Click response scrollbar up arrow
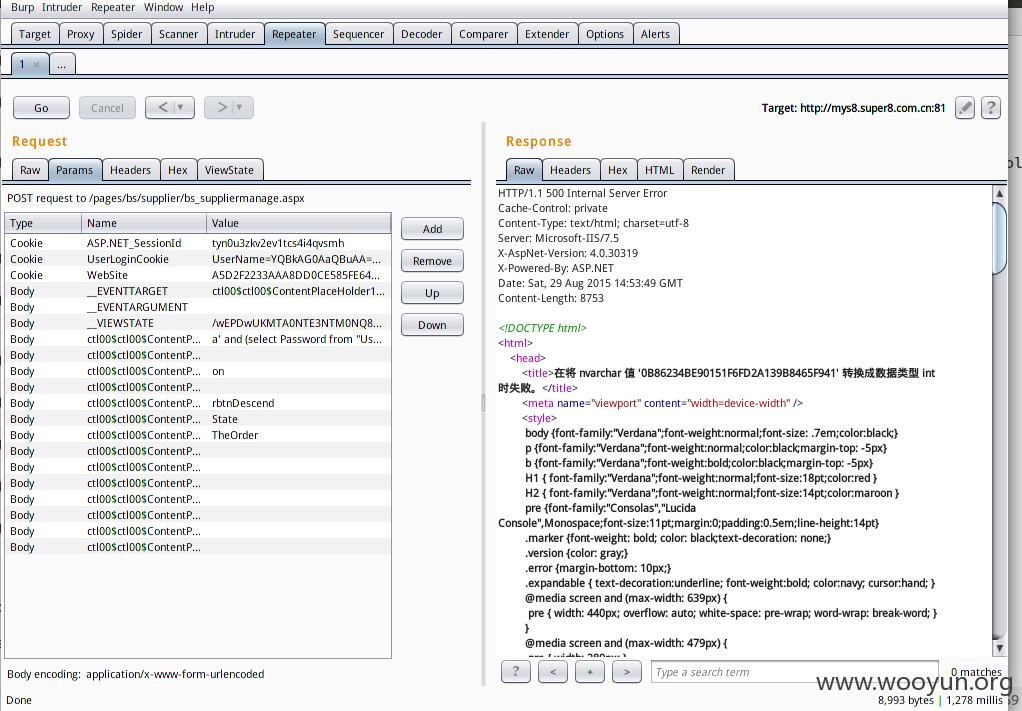Viewport: 1022px width, 711px height. tap(999, 193)
